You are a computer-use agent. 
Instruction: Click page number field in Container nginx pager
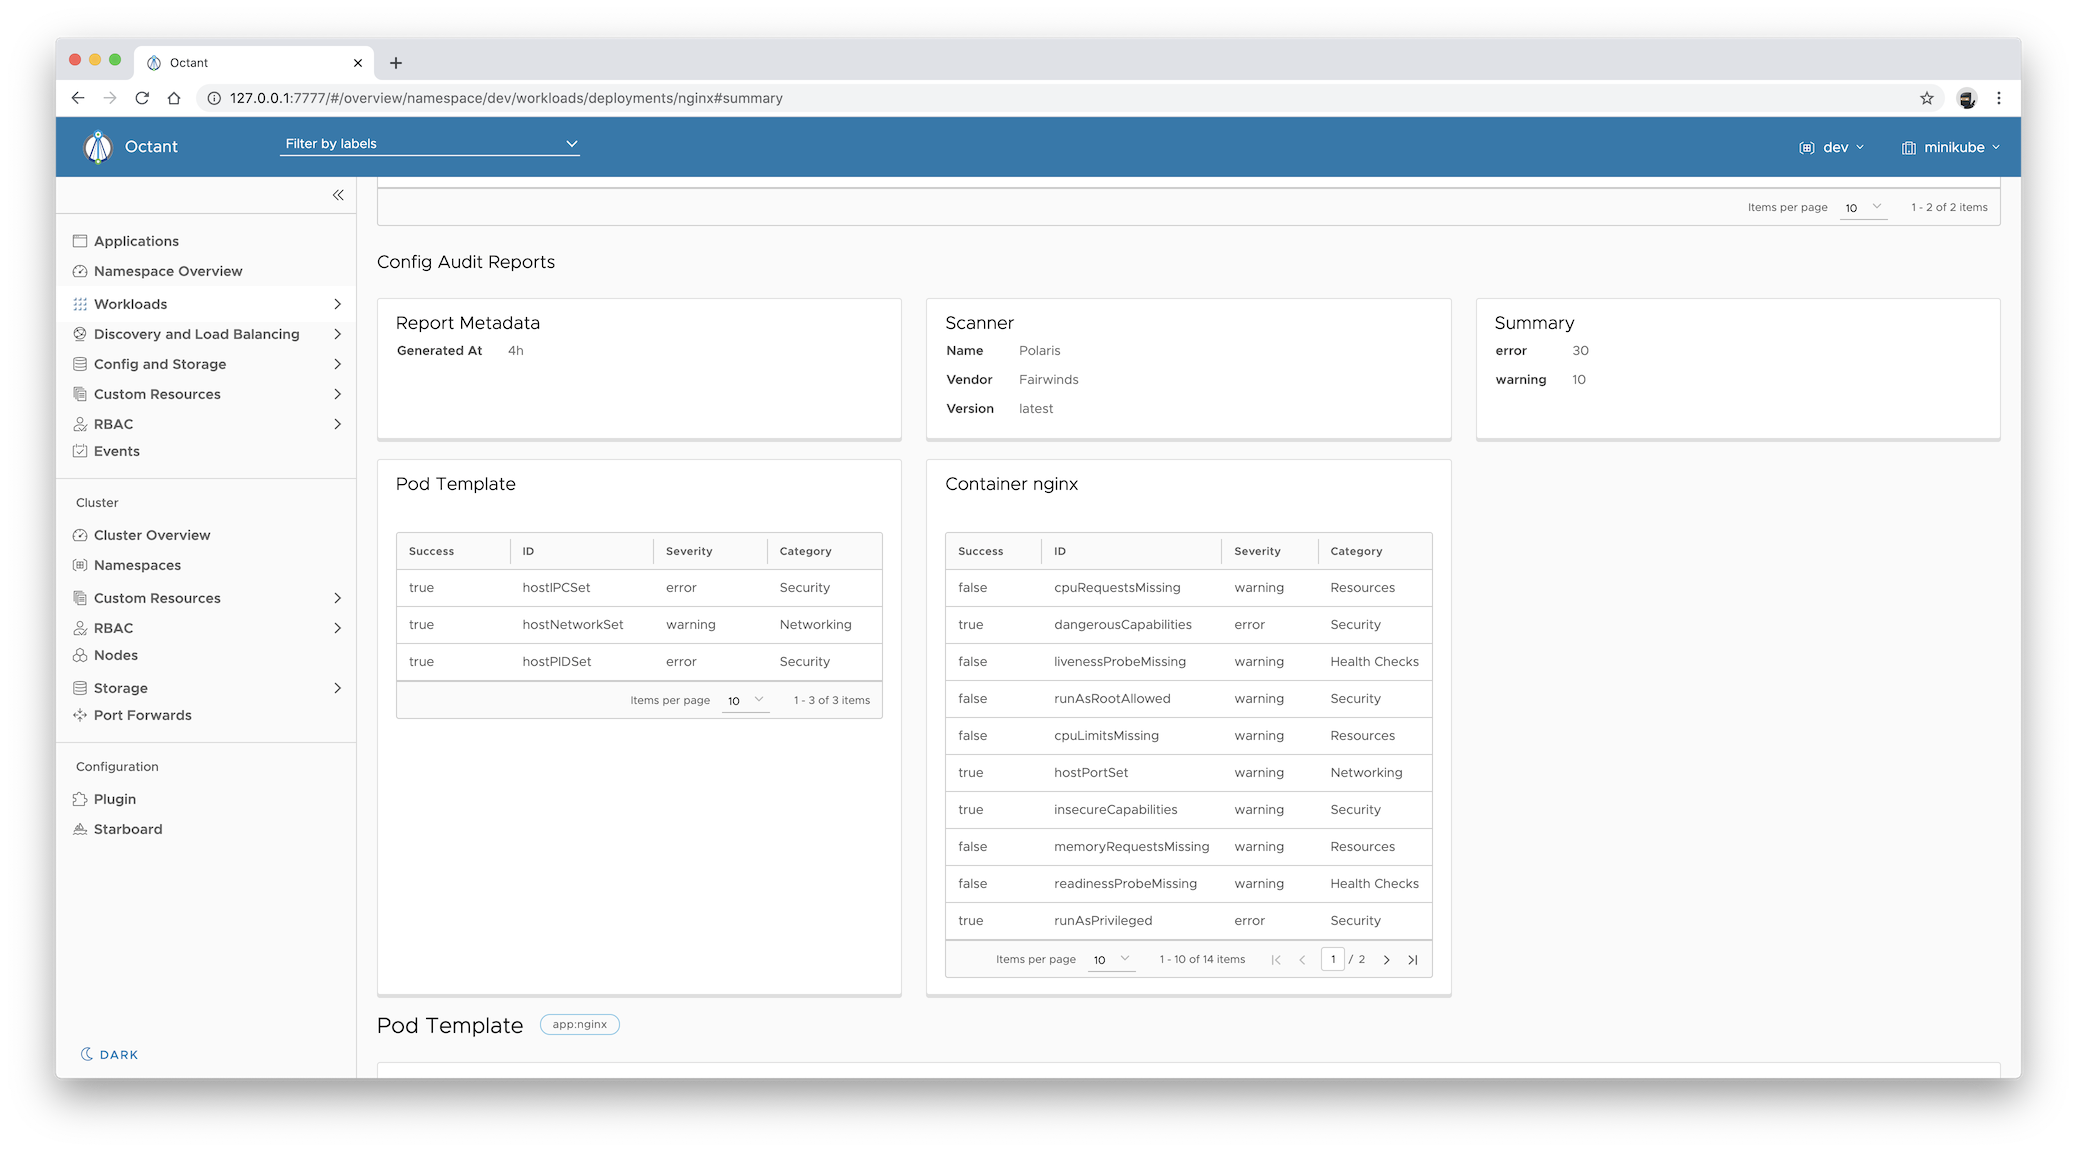pyautogui.click(x=1332, y=959)
